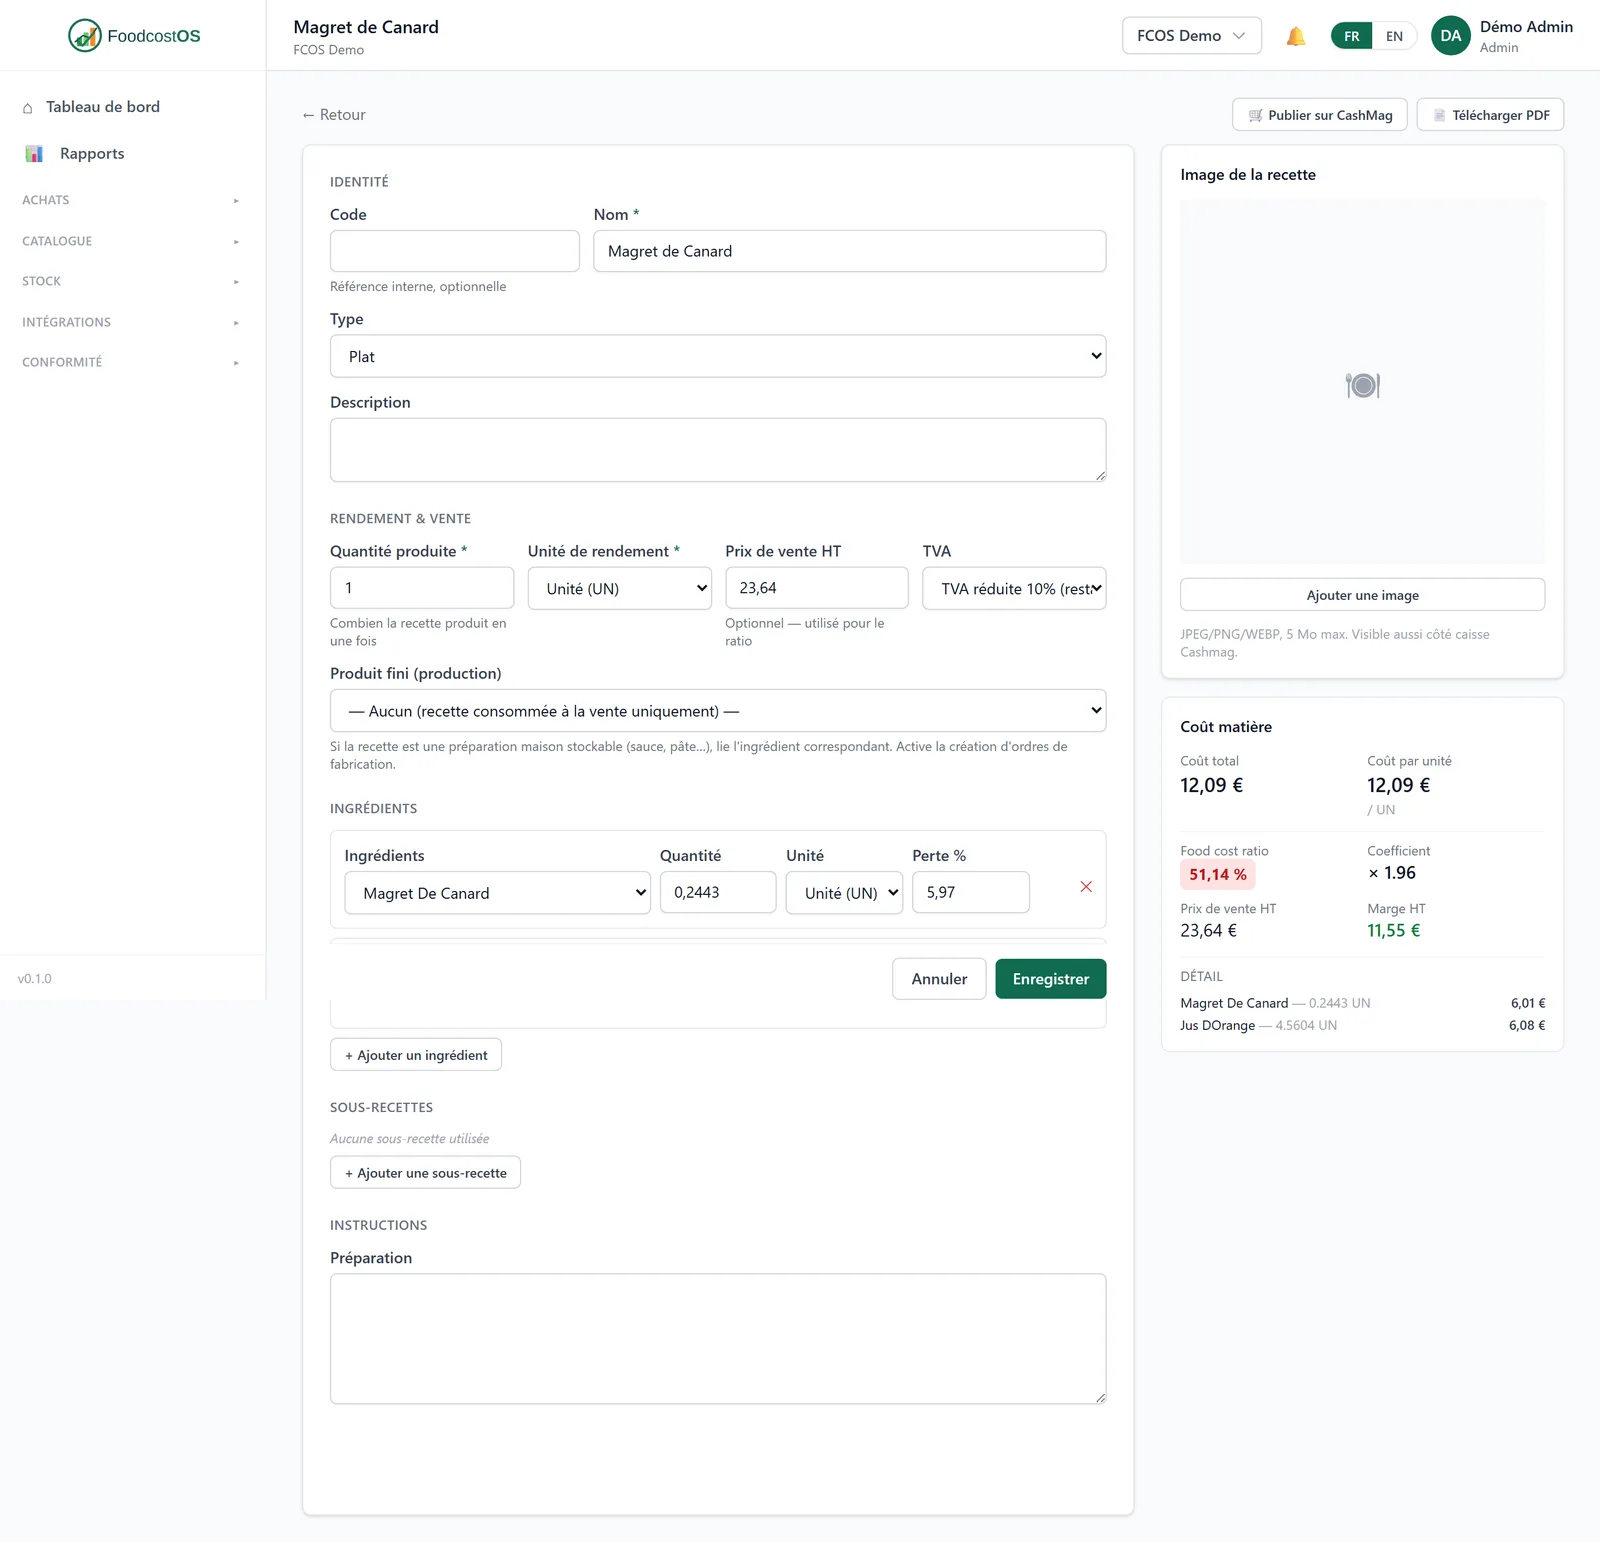Open the notifications bell
This screenshot has width=1600, height=1542.
pos(1296,36)
